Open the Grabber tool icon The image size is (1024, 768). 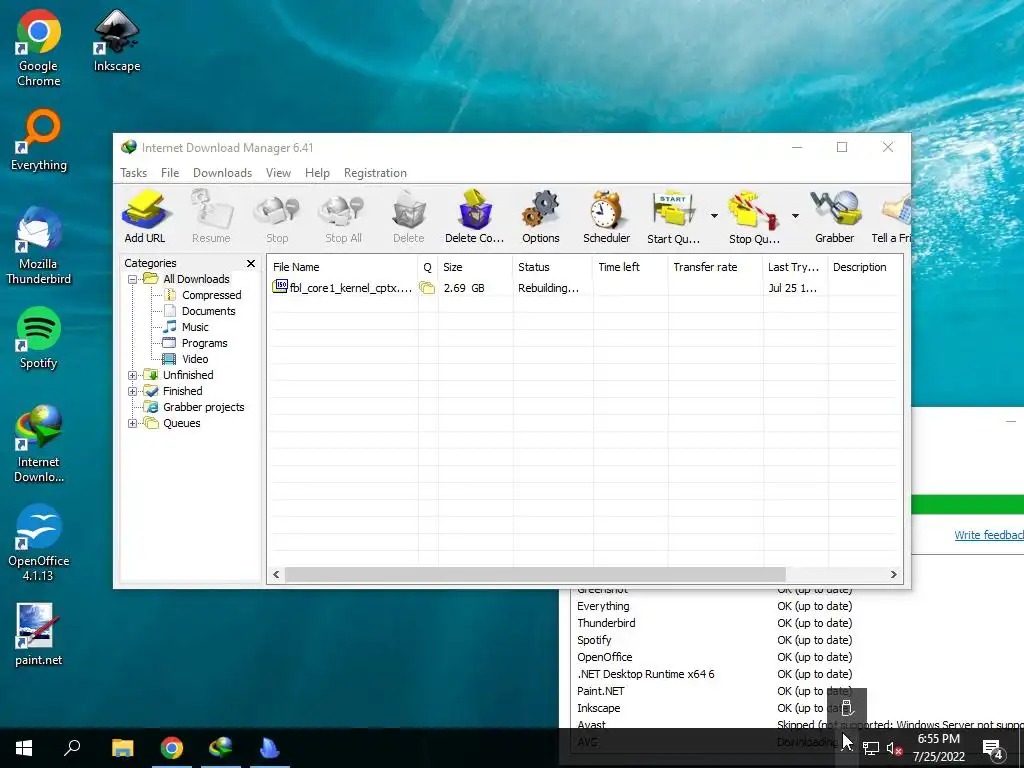(835, 217)
